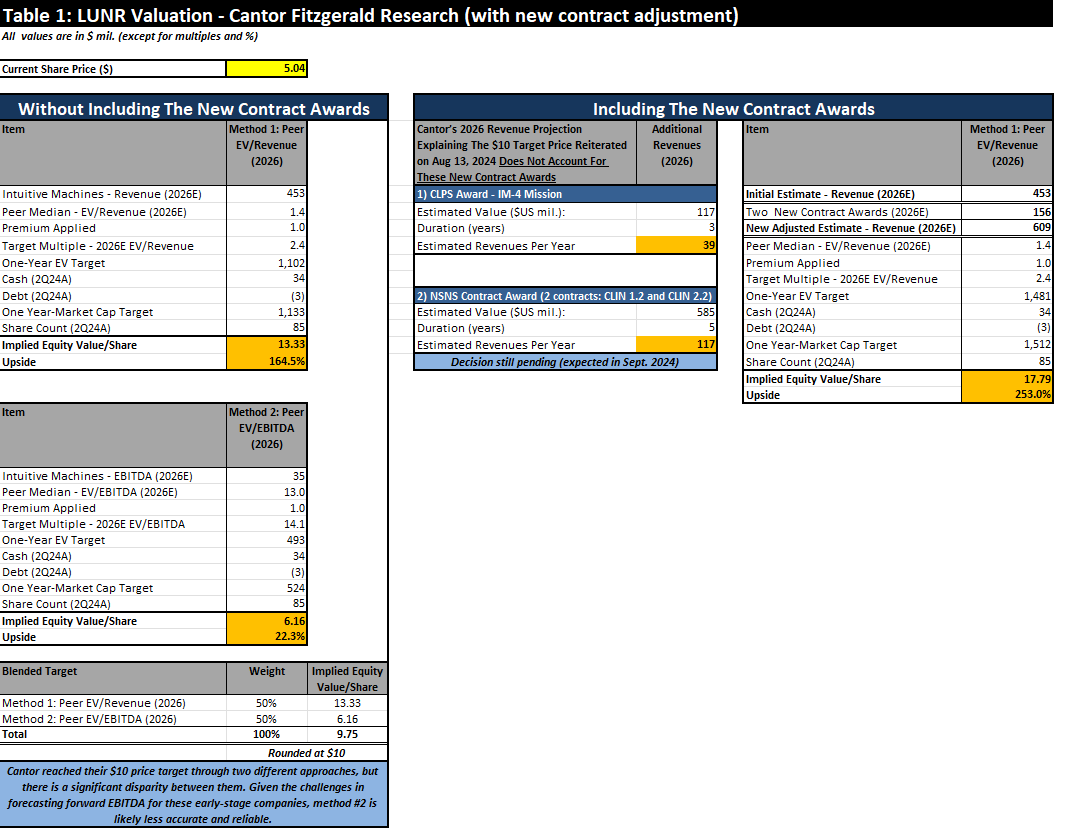The height and width of the screenshot is (828, 1068).
Task: Select the blended Total value 9.75
Action: coord(347,734)
